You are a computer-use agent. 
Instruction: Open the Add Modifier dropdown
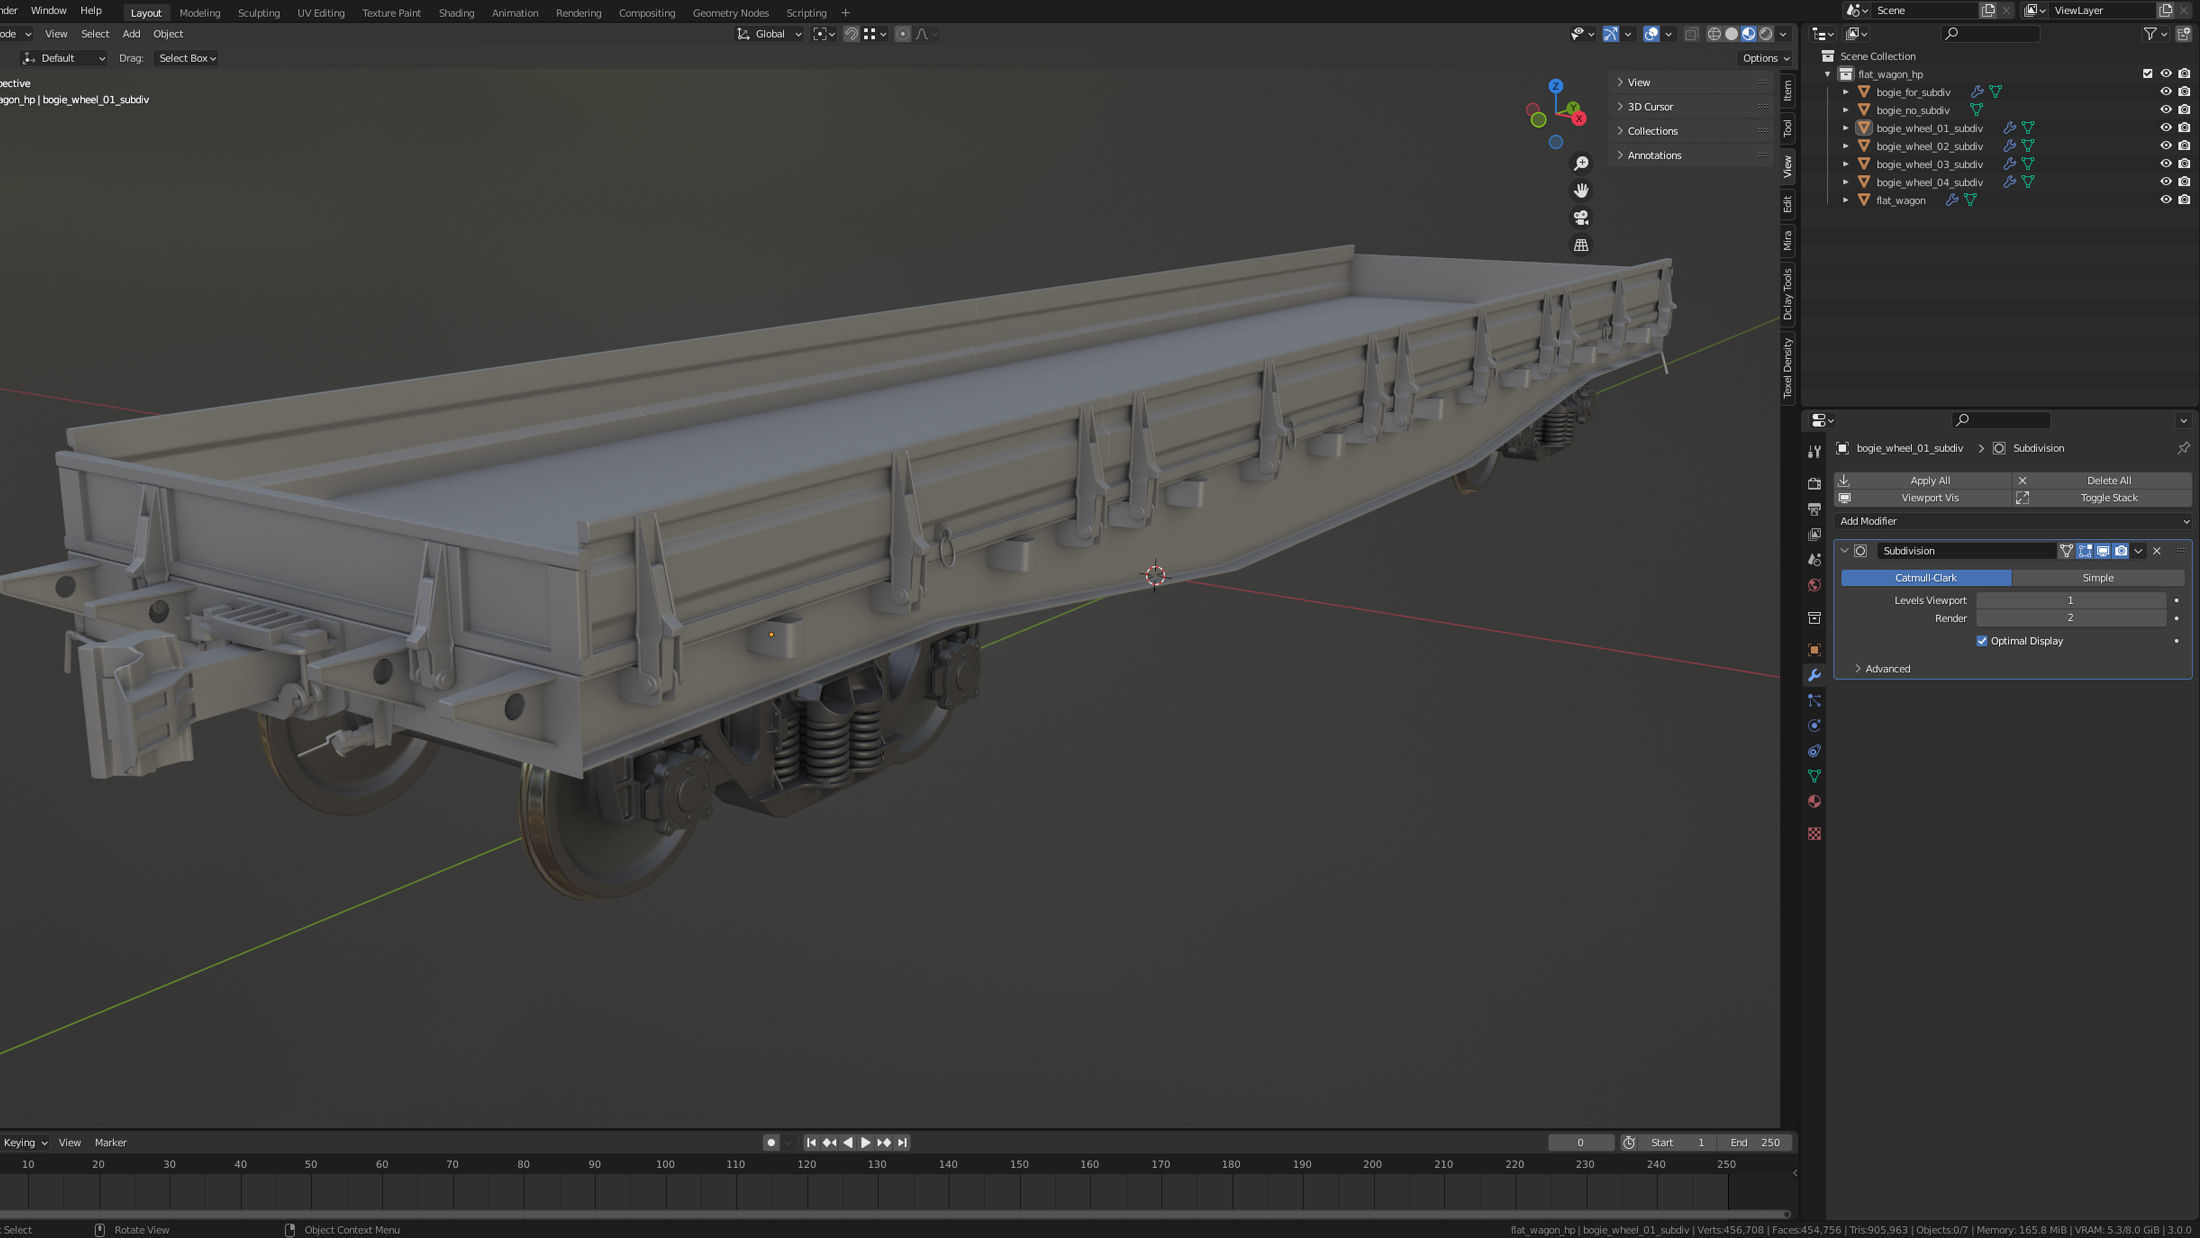tap(2013, 521)
